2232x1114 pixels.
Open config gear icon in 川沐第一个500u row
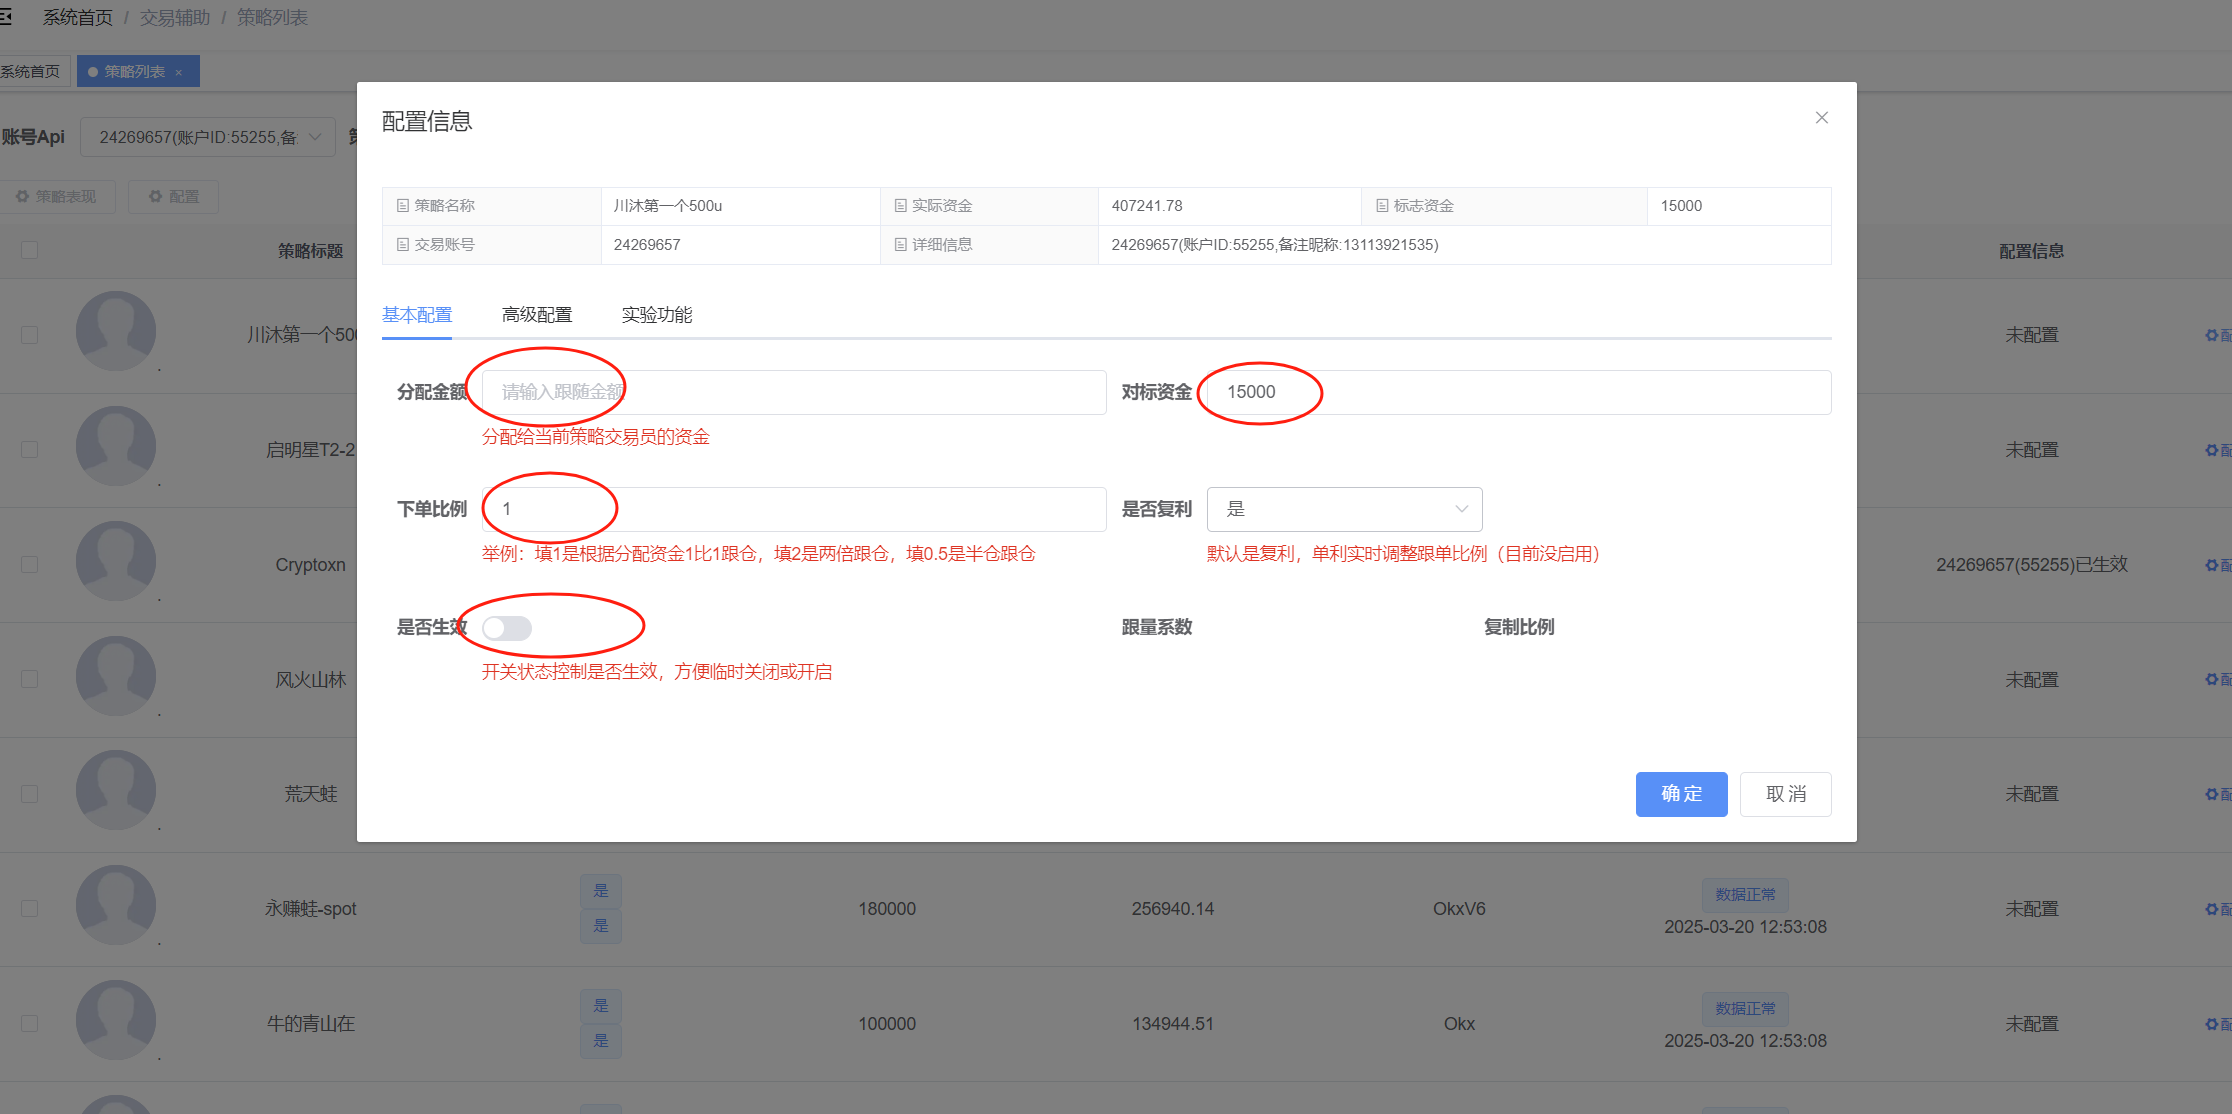(x=2211, y=335)
